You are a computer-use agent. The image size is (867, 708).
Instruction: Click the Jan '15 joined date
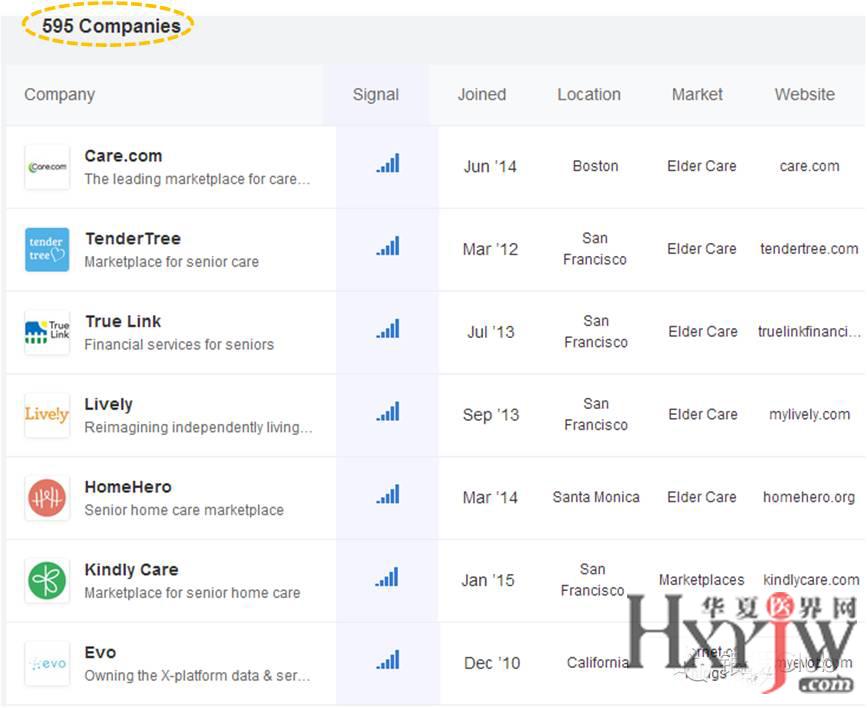point(488,580)
